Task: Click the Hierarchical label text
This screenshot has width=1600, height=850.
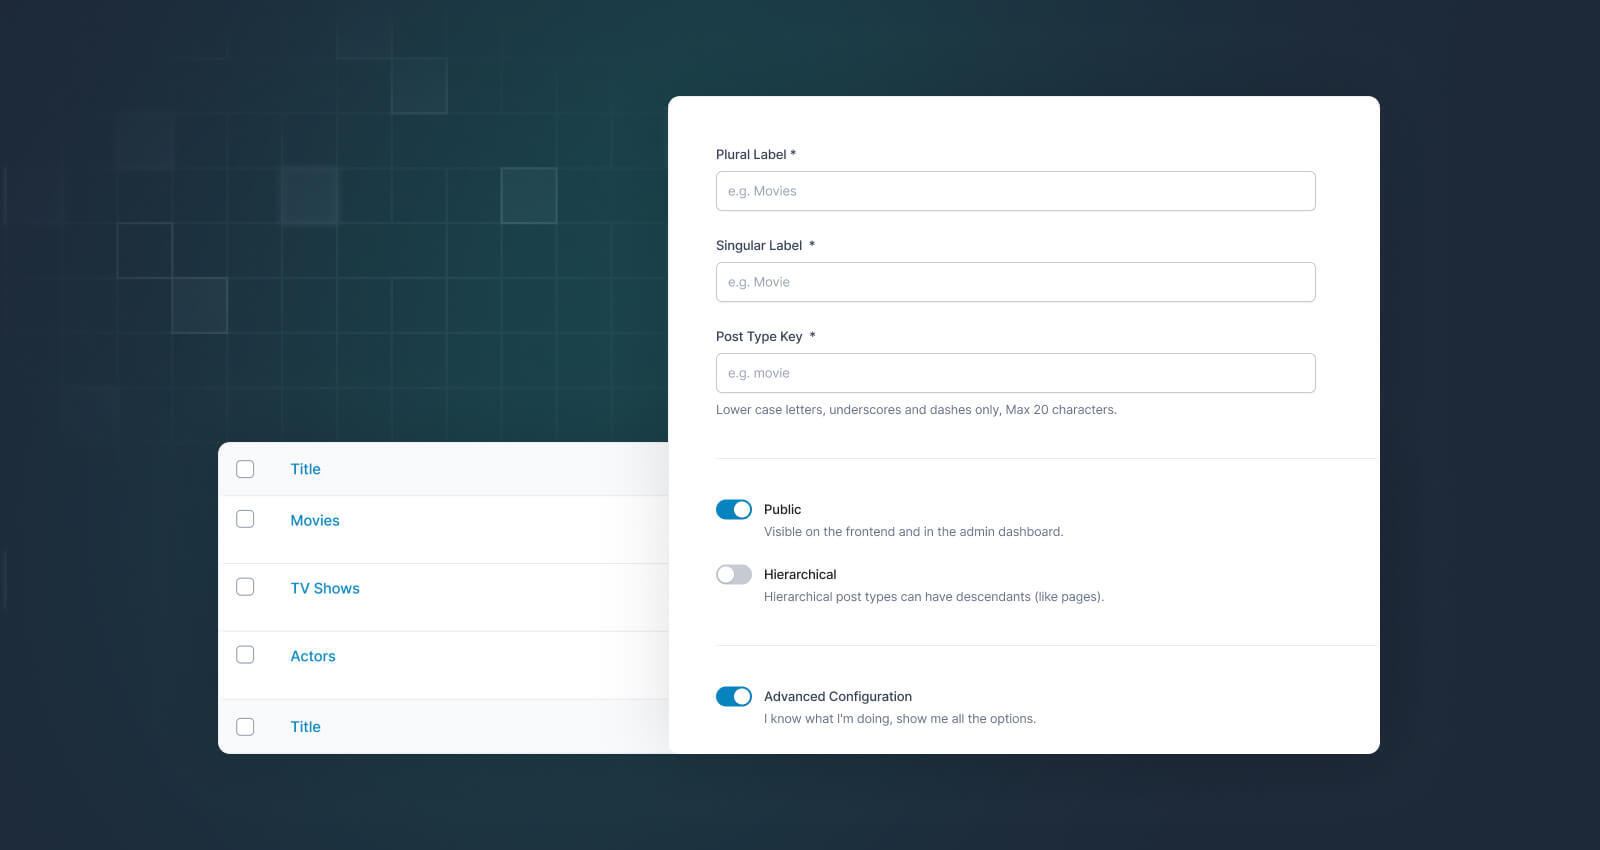Action: [800, 575]
